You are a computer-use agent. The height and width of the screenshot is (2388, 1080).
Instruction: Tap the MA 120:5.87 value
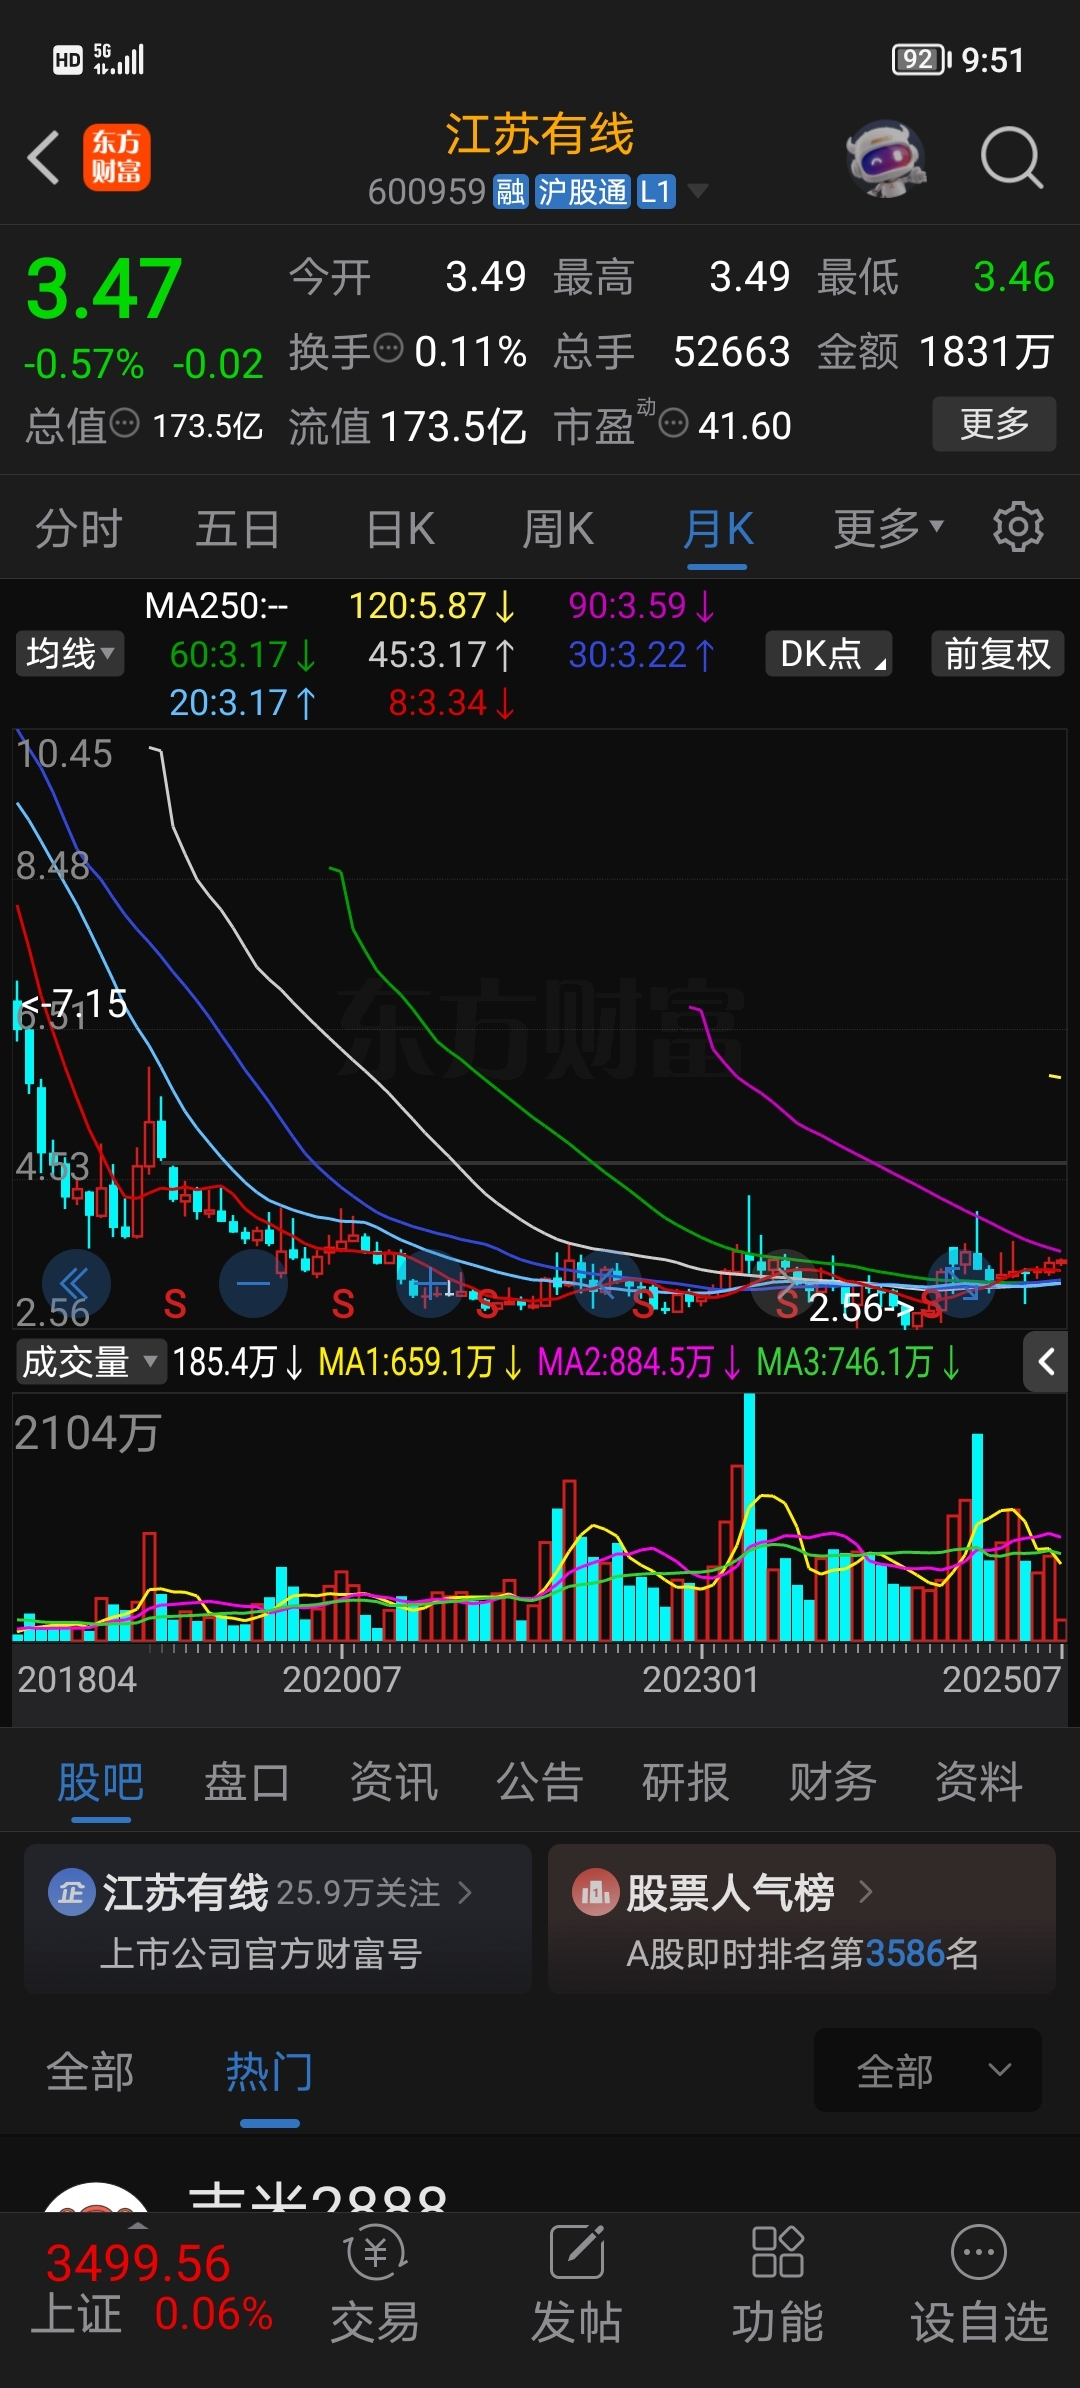(432, 606)
